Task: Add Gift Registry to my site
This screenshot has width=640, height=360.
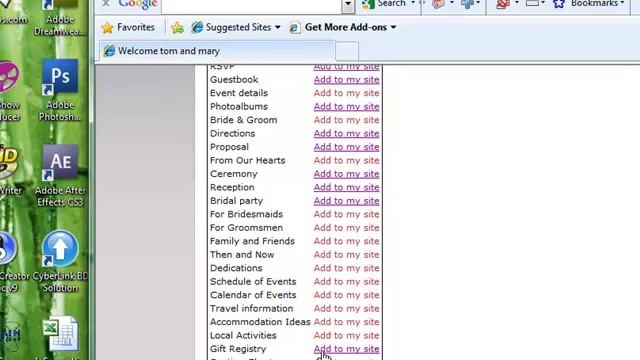Action: point(347,349)
